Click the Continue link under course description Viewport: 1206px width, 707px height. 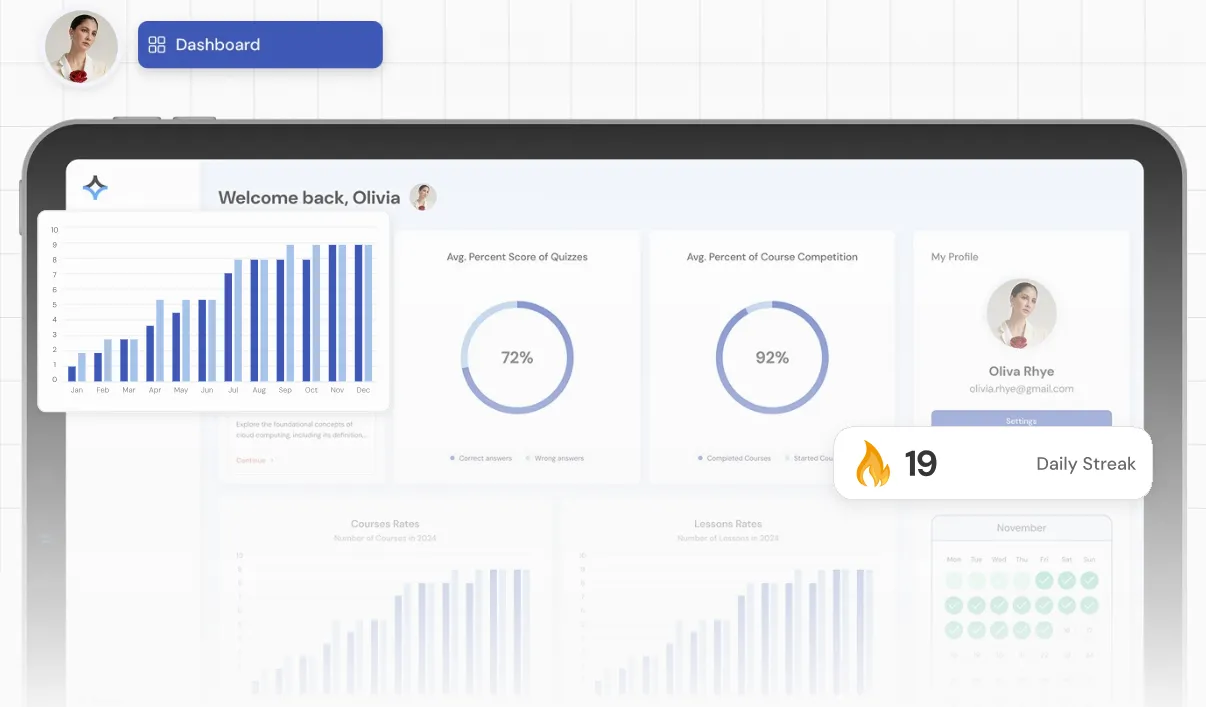tap(254, 460)
